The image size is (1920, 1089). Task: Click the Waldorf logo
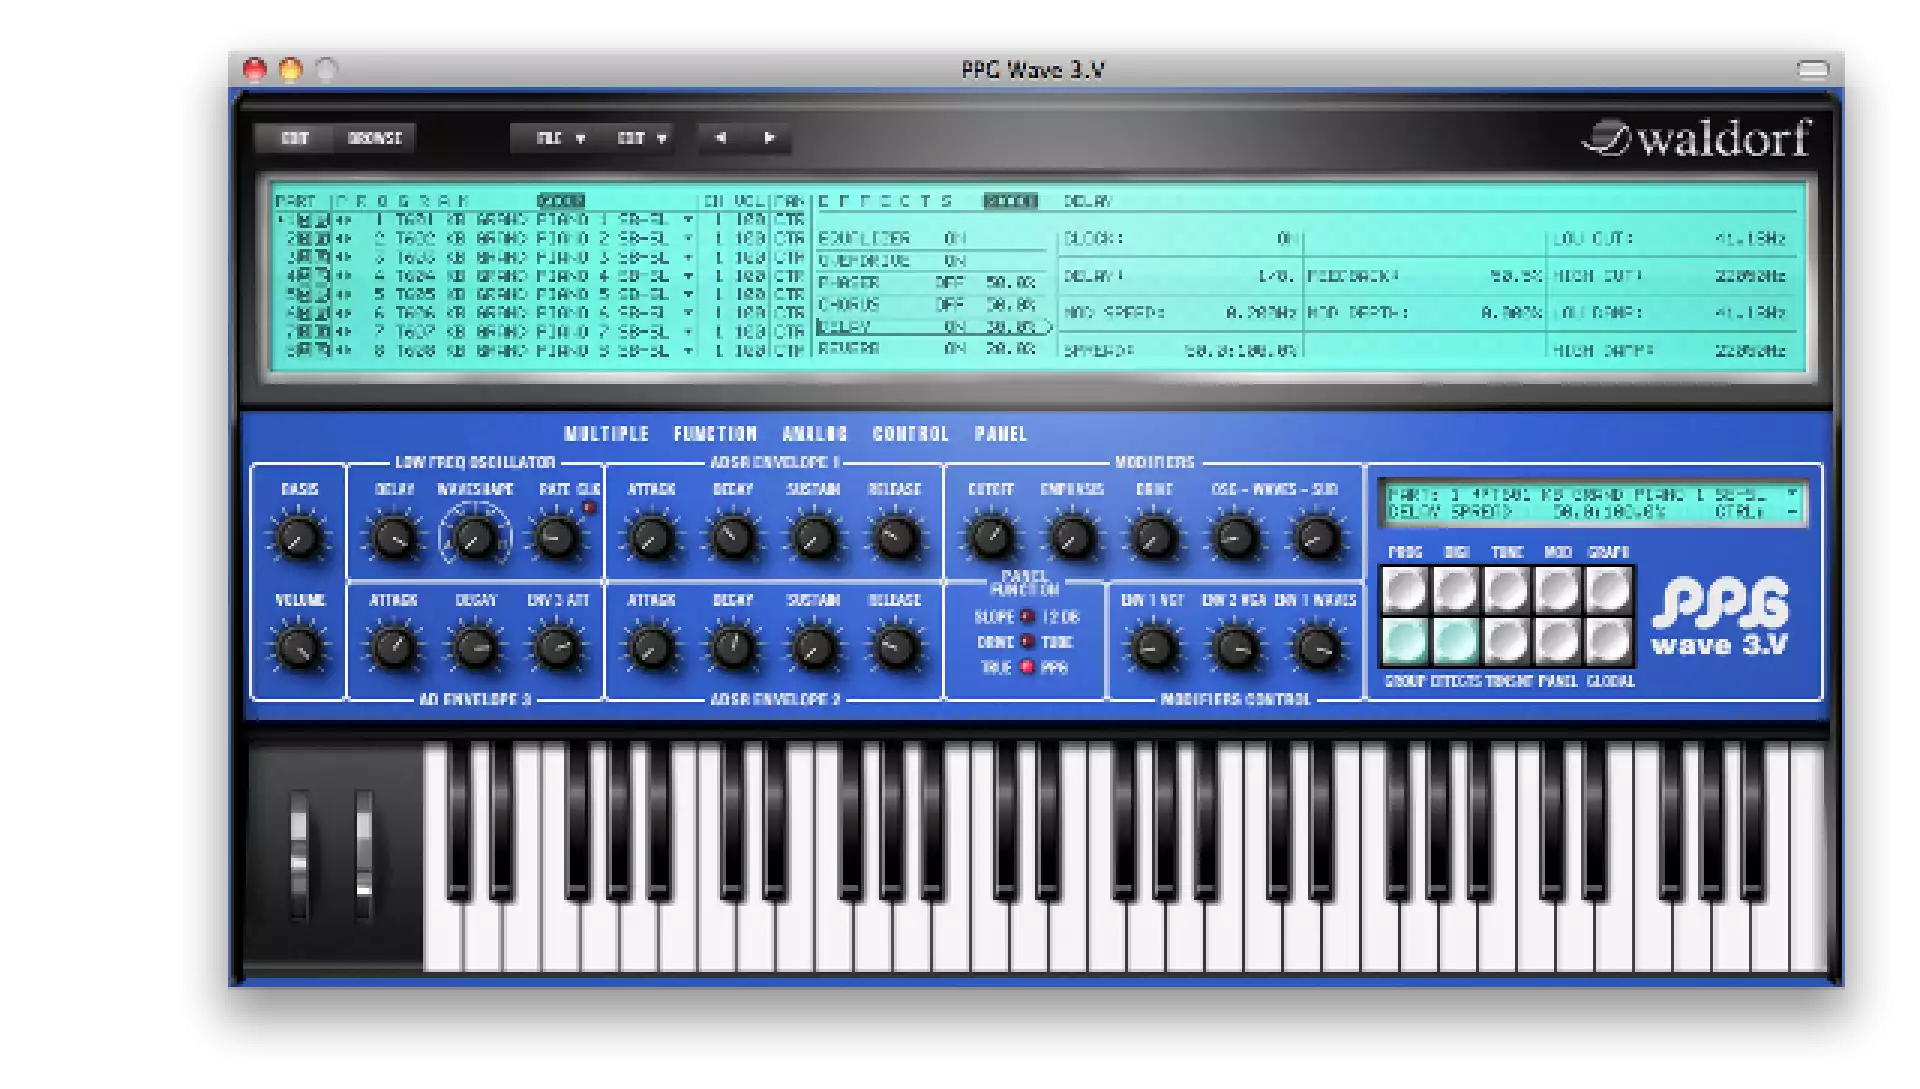tap(1697, 139)
